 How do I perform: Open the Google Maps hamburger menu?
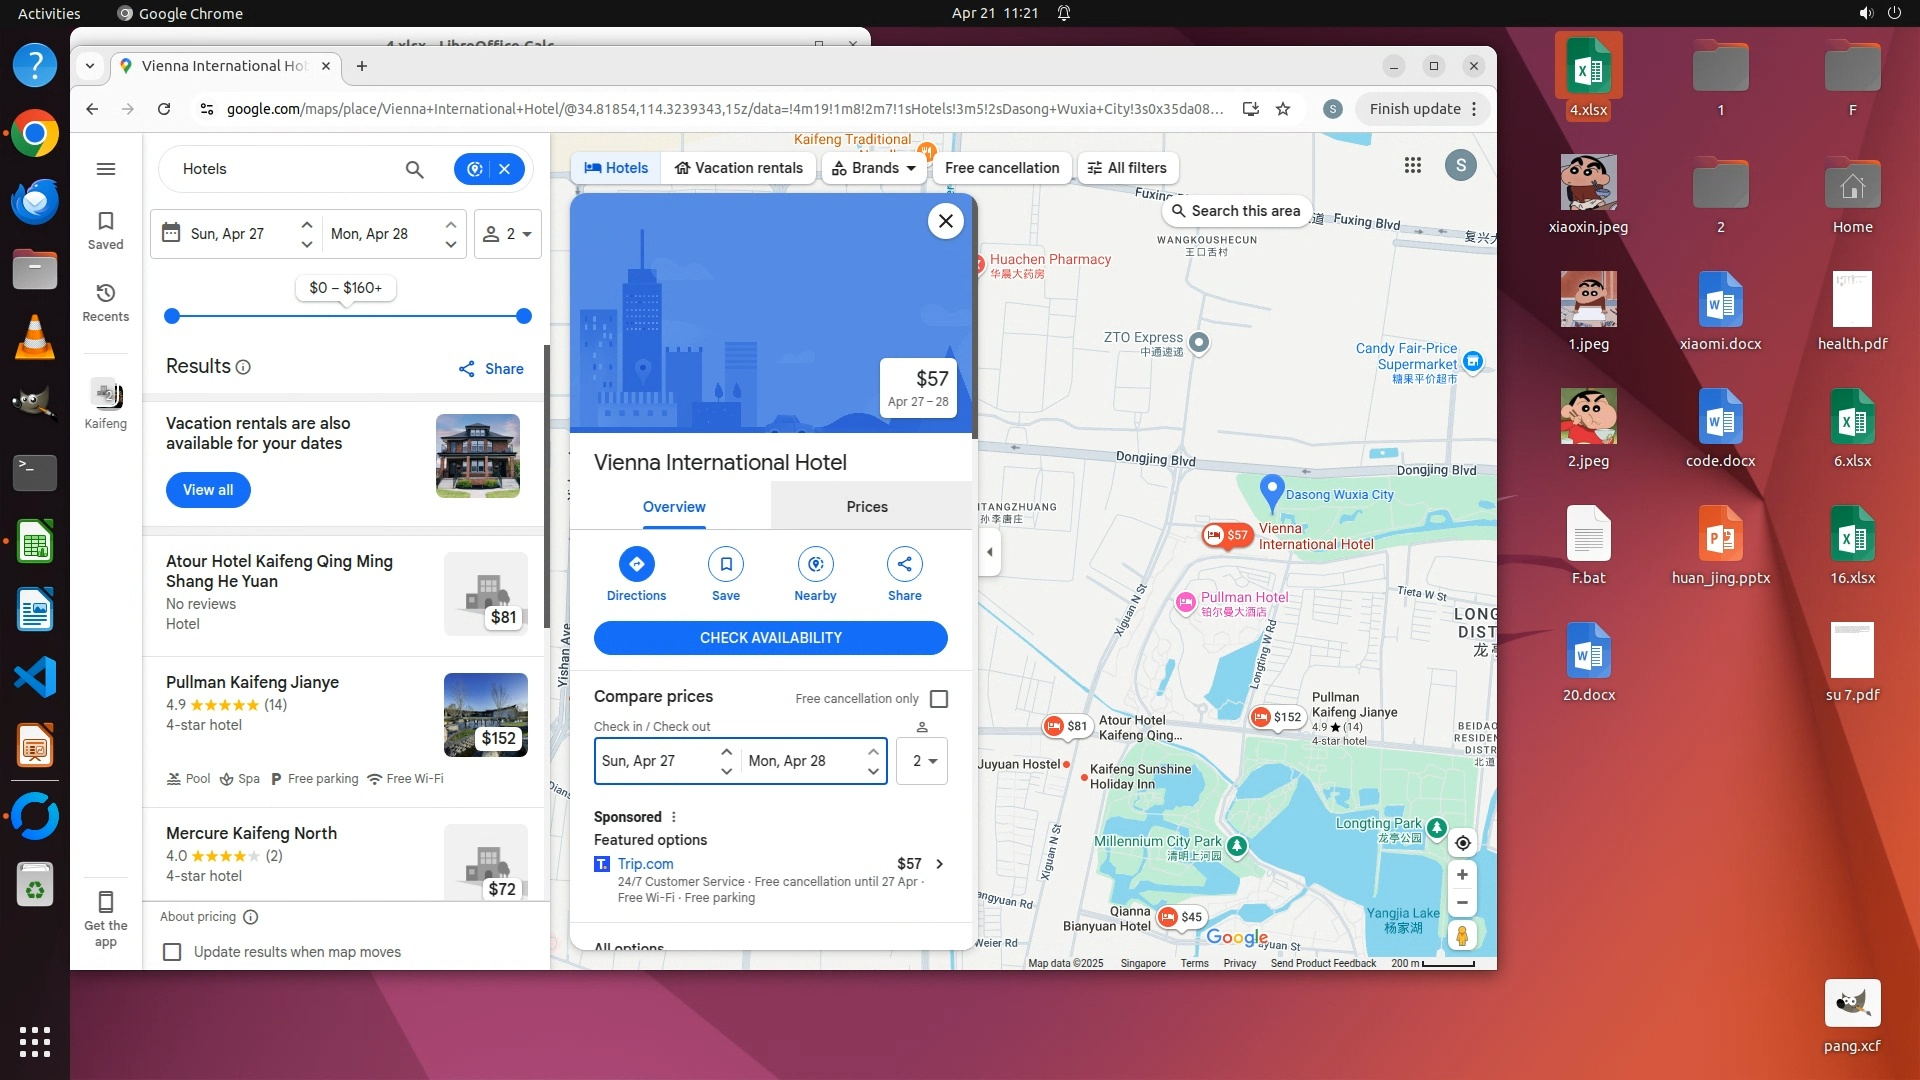(x=106, y=169)
